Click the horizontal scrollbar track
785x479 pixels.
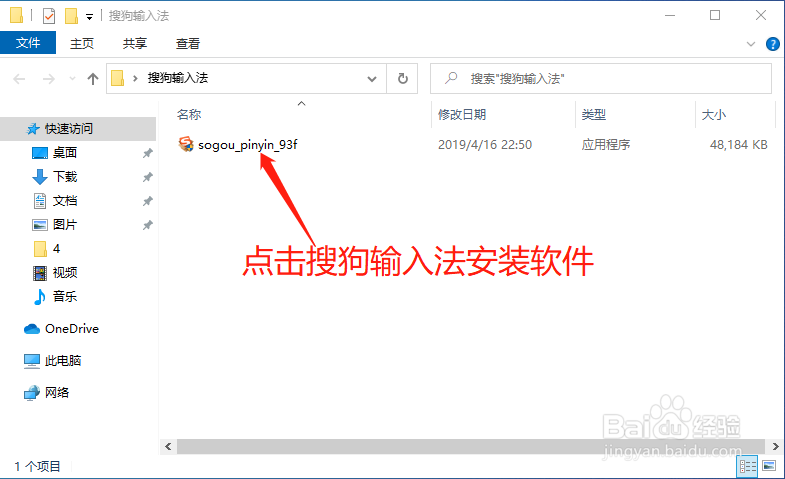470,446
